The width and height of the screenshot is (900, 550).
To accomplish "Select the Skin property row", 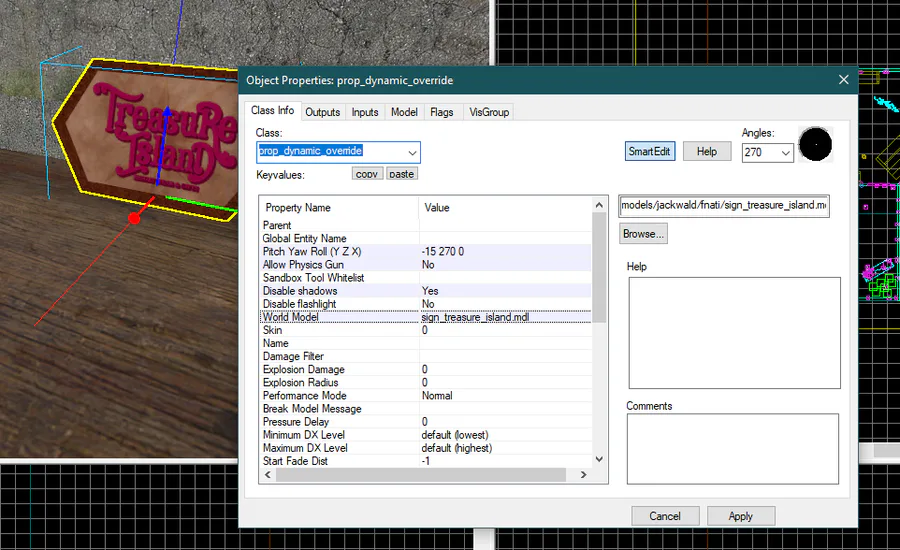I will 425,330.
